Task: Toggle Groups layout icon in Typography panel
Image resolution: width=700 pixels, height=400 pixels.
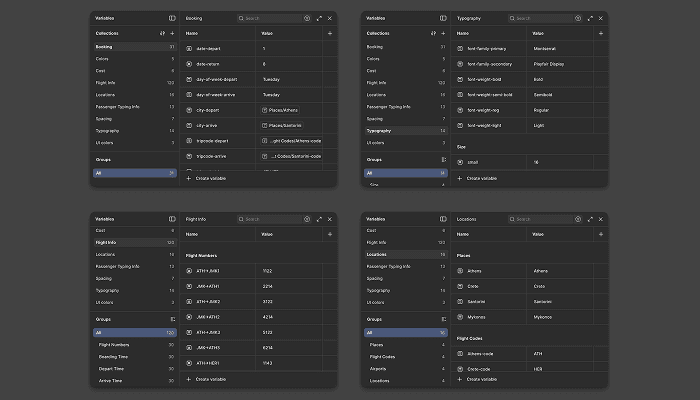Action: click(x=443, y=160)
